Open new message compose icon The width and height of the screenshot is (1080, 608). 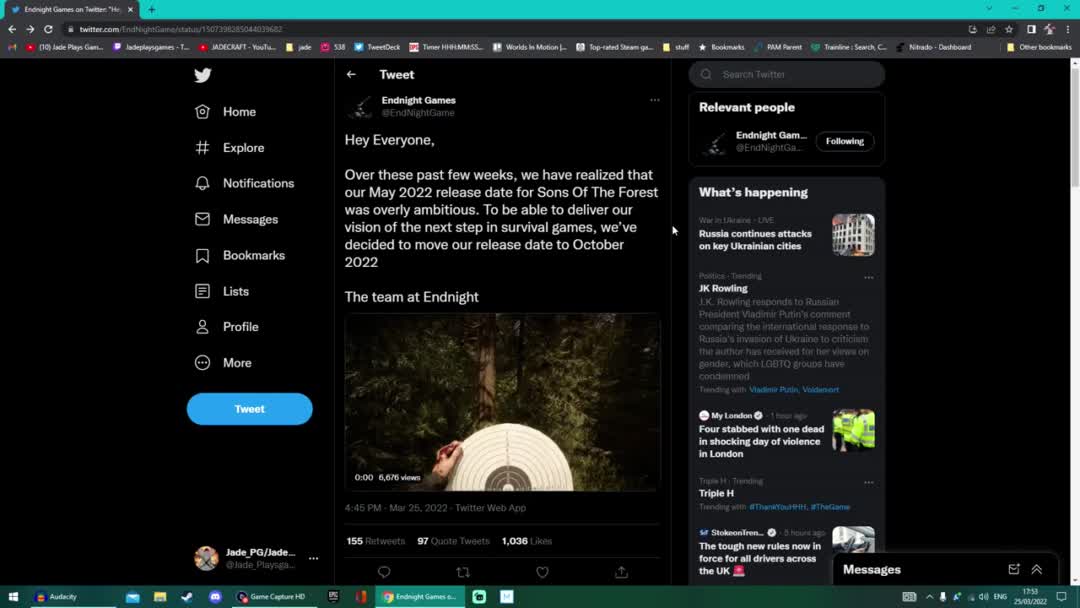pos(1014,569)
